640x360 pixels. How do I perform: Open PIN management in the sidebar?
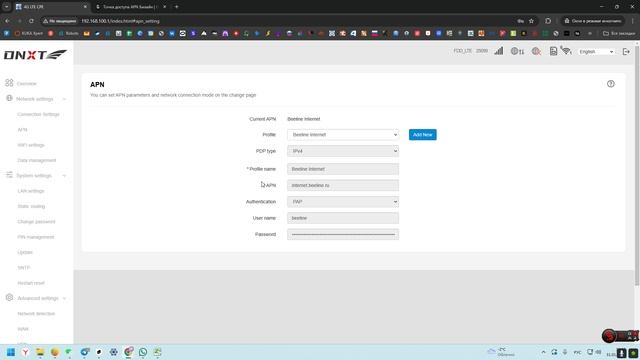pyautogui.click(x=36, y=237)
